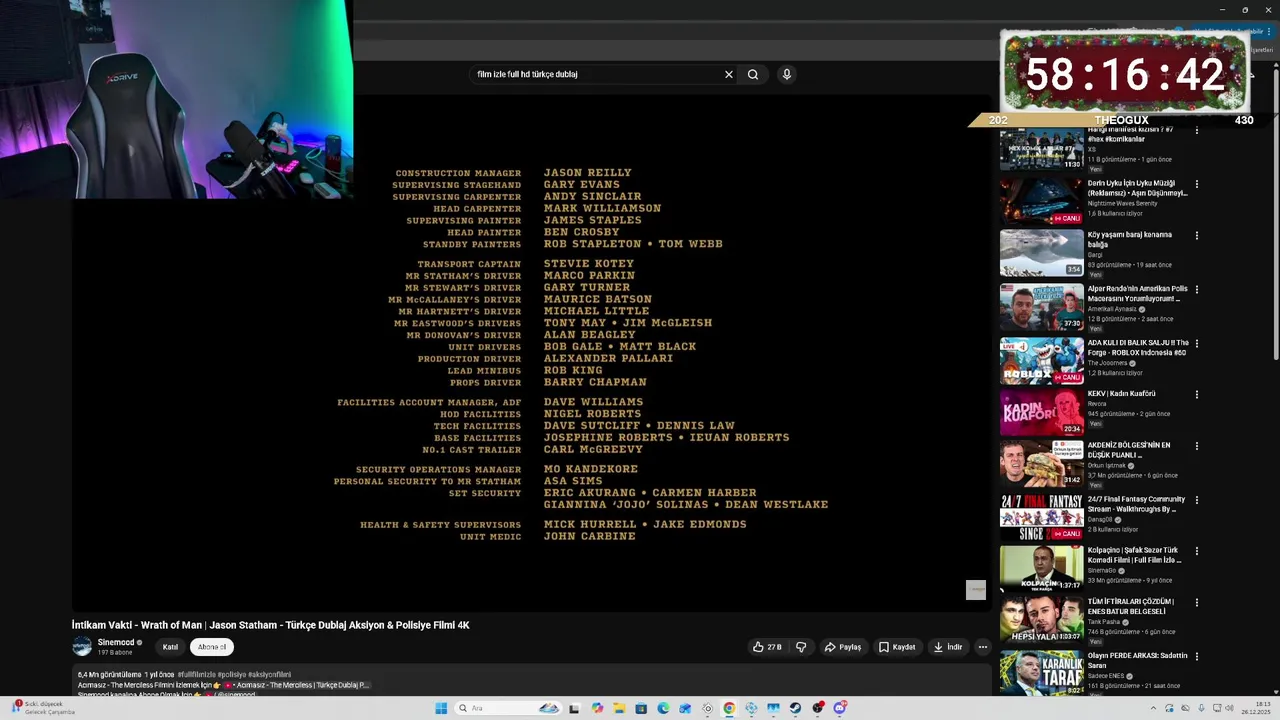
Task: Open the Köy yaşamı baraj thumbnail
Action: point(1041,254)
